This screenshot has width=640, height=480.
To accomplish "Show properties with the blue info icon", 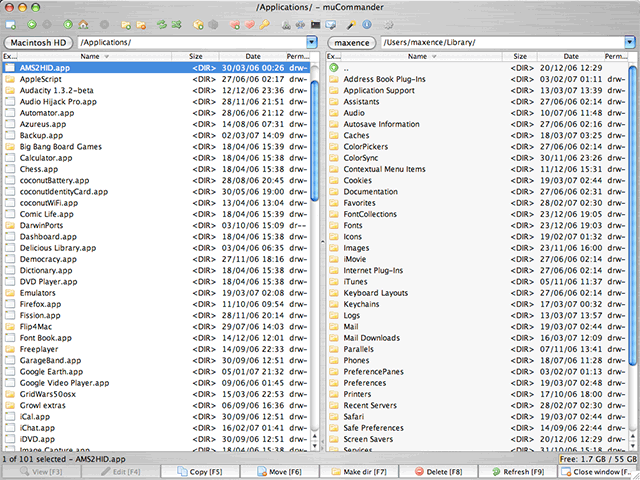I will coord(367,25).
